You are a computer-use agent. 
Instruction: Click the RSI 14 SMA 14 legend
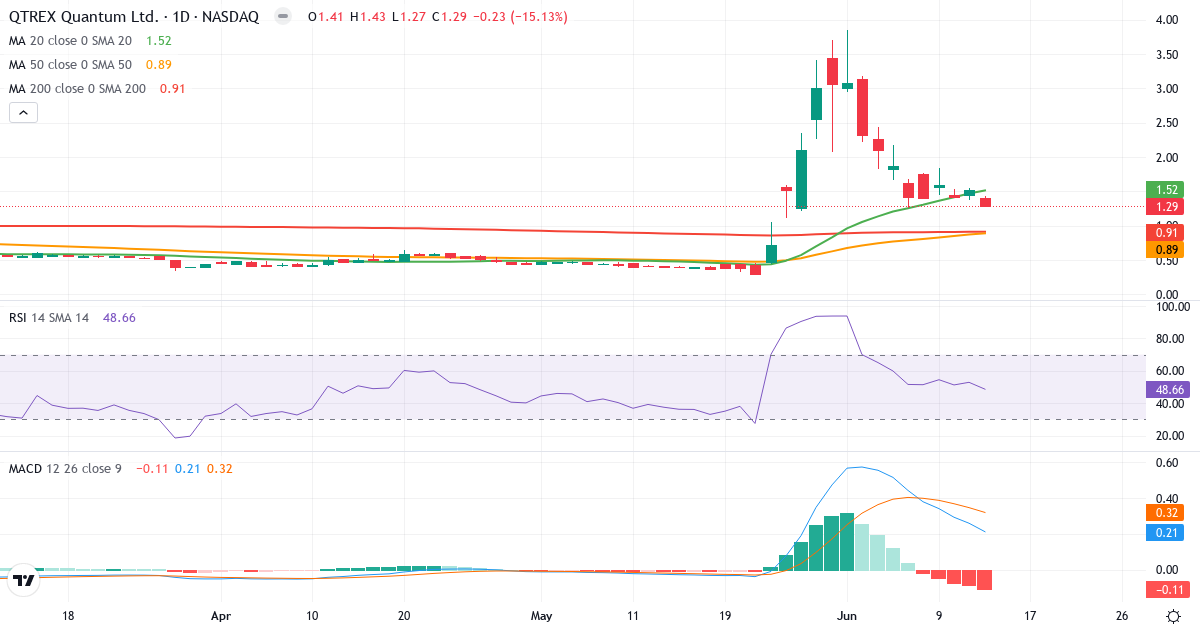coord(48,317)
